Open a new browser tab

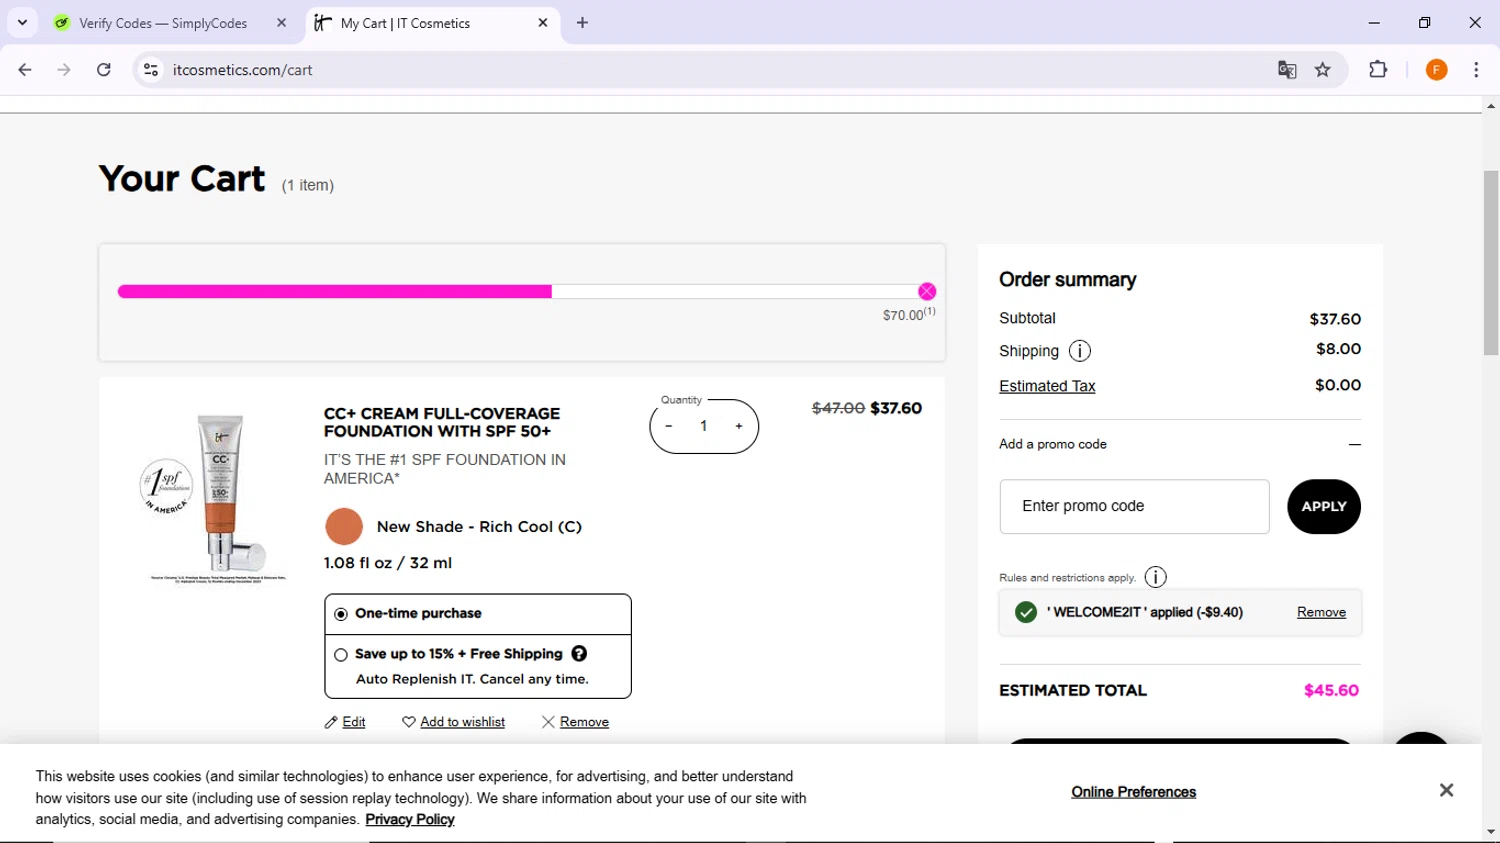point(583,22)
